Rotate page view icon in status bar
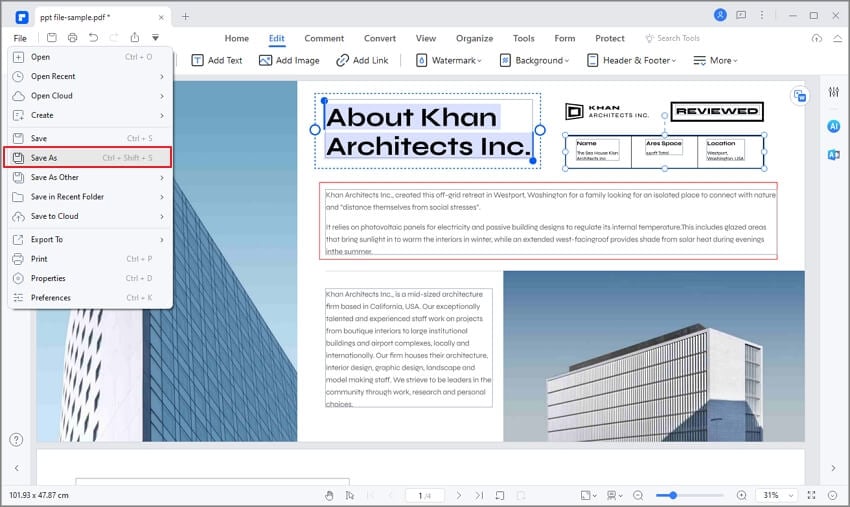This screenshot has width=850, height=507. click(x=500, y=495)
